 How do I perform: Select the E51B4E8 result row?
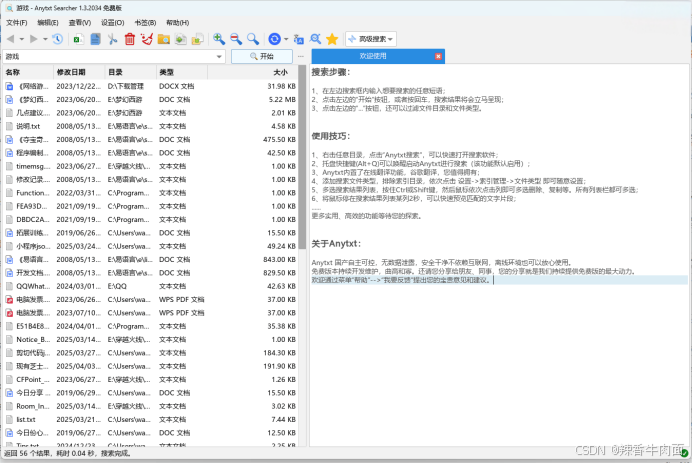pos(150,326)
